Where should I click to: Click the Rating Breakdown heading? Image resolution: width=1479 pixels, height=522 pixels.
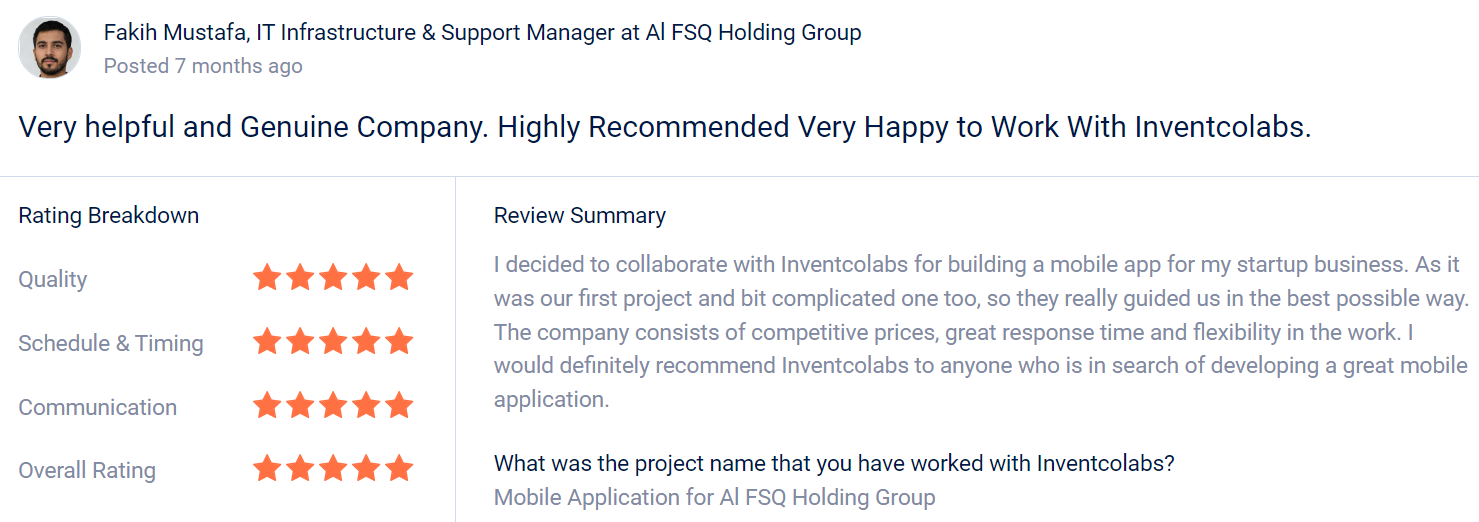click(109, 216)
